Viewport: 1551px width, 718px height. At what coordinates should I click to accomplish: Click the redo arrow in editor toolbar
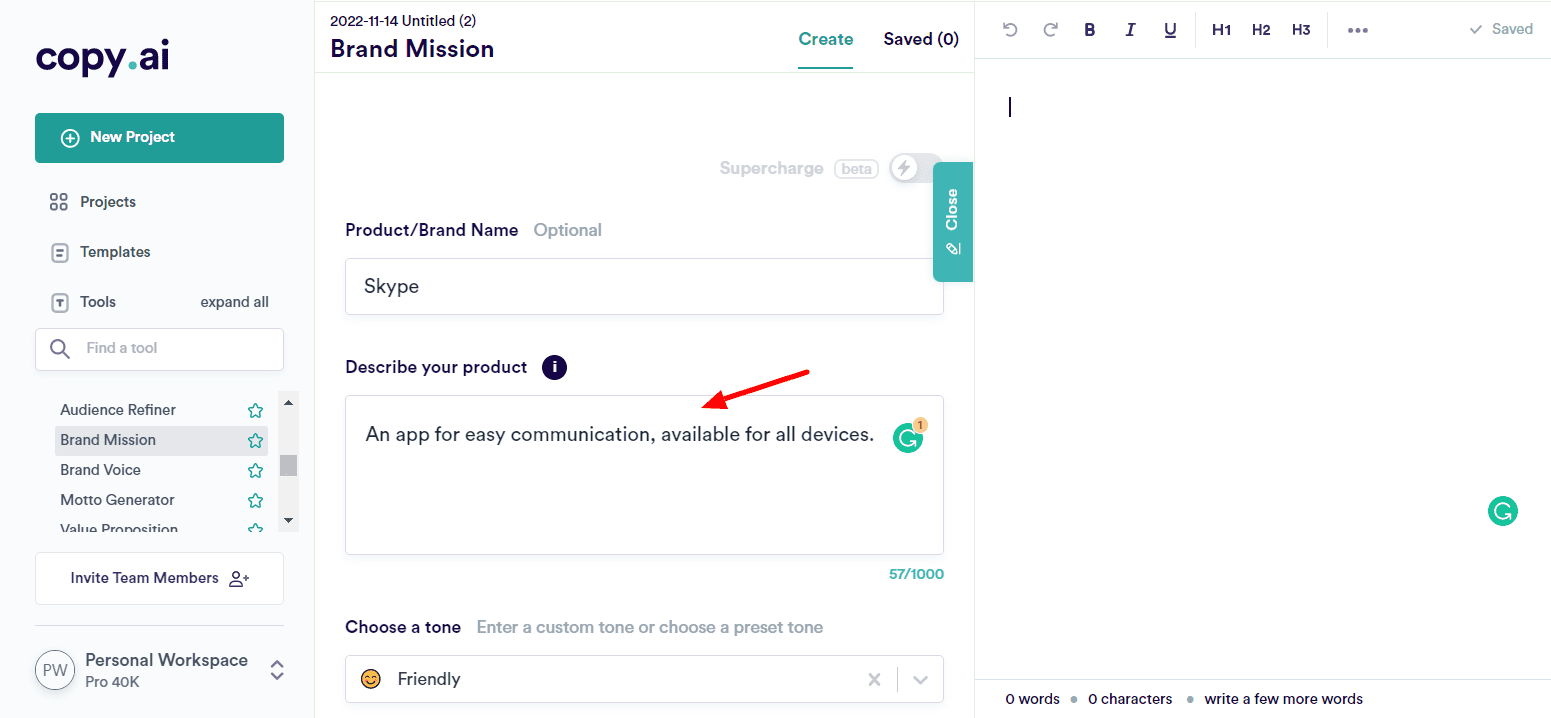[x=1050, y=30]
